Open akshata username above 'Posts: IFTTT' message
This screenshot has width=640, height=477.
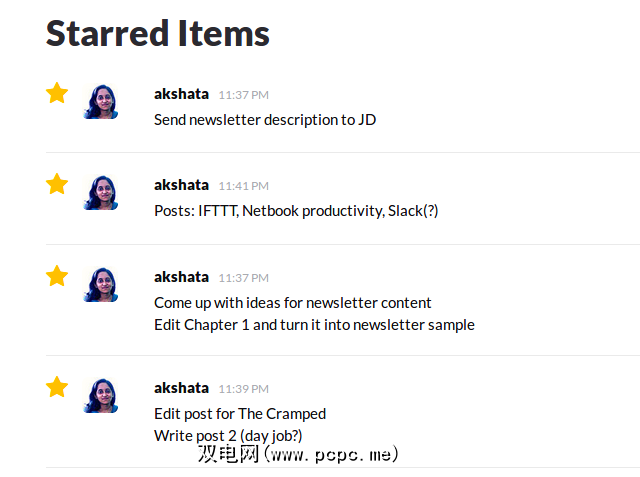click(x=181, y=185)
